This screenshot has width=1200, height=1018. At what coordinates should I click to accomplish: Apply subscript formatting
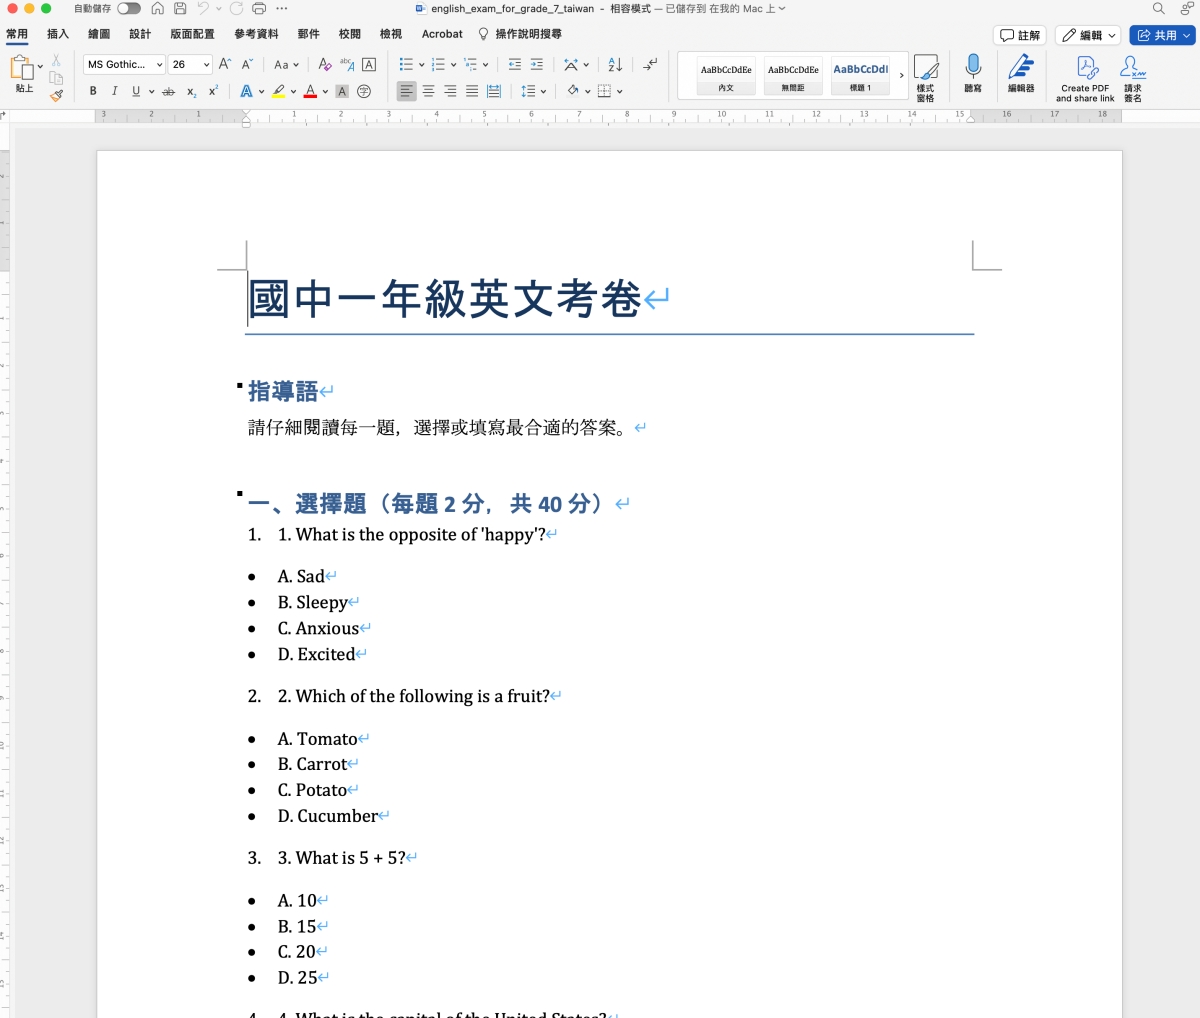point(191,91)
